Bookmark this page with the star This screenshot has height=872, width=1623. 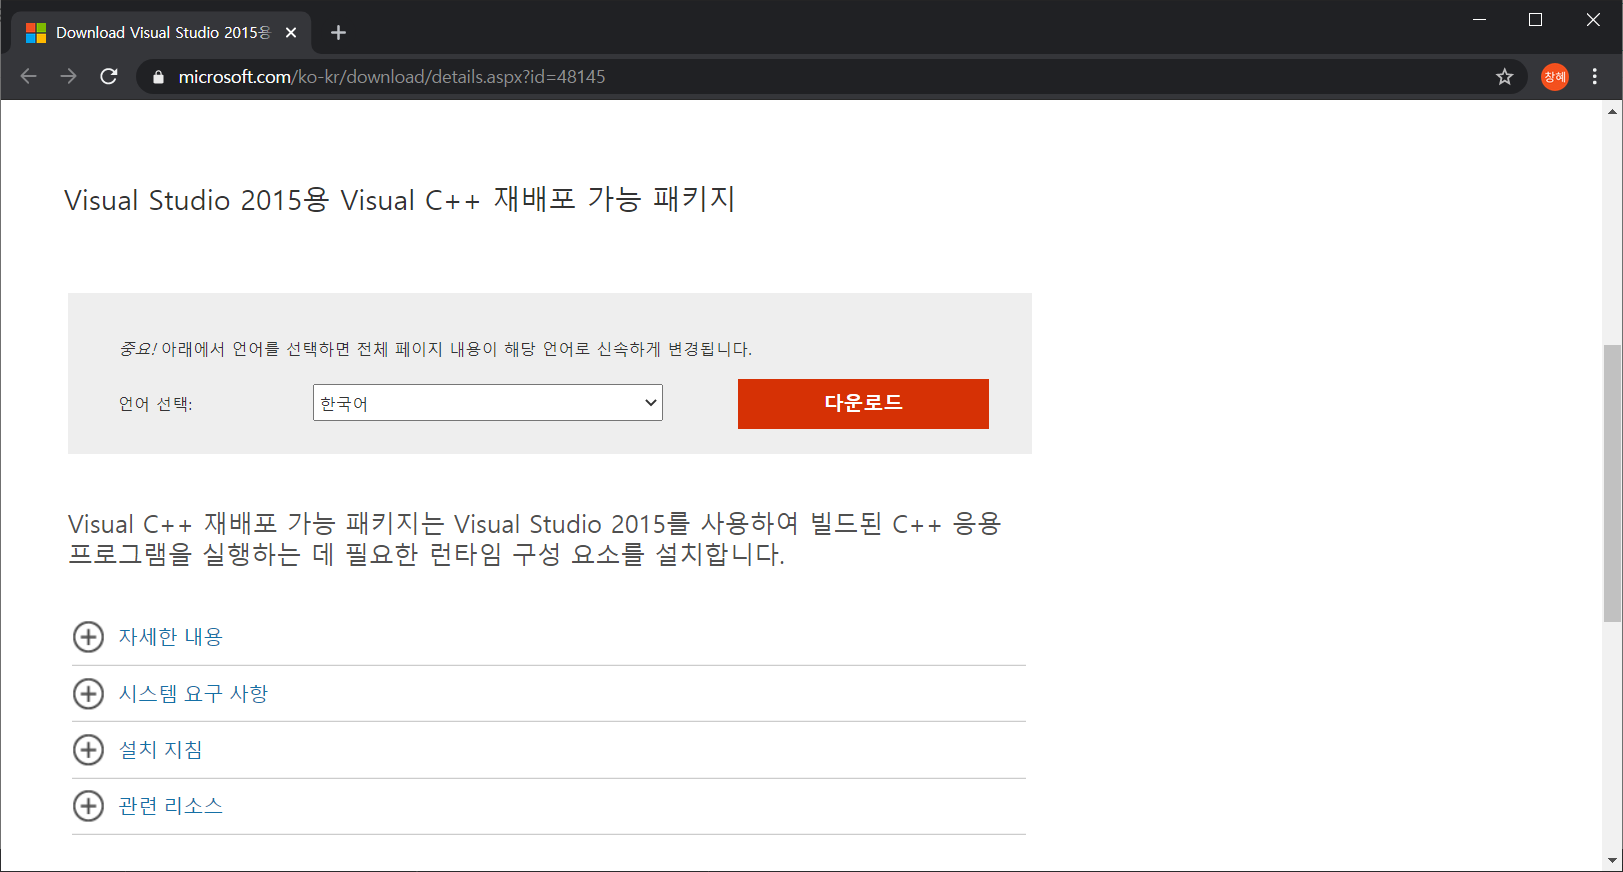1504,77
